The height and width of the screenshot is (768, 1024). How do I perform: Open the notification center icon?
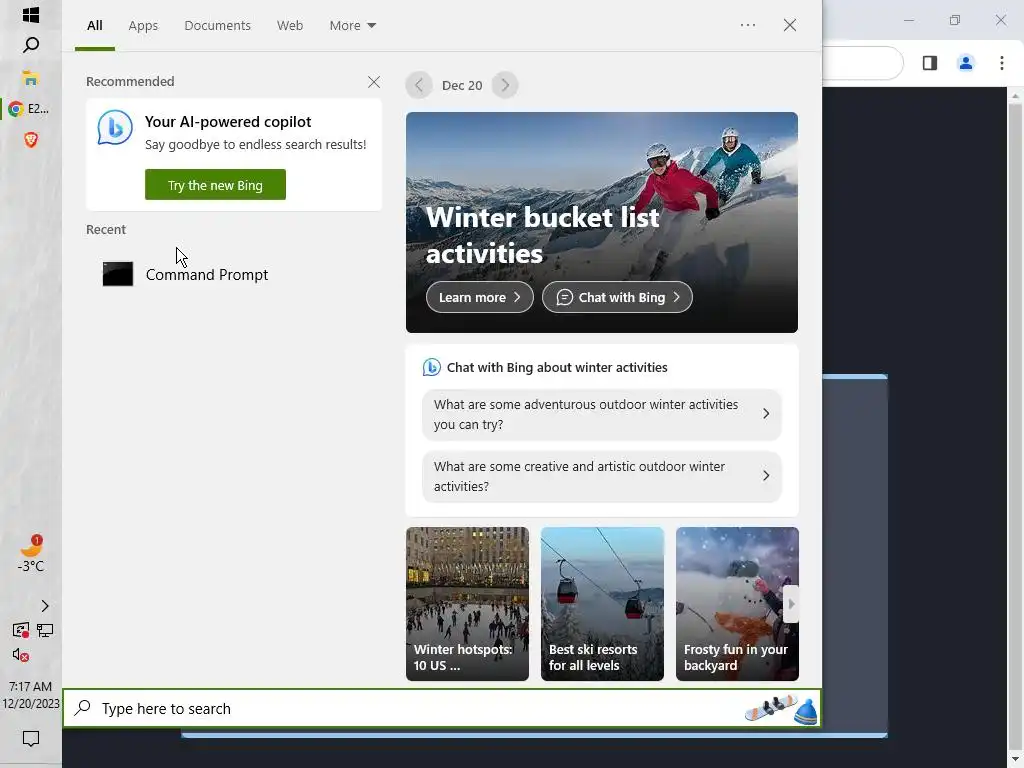[x=31, y=739]
